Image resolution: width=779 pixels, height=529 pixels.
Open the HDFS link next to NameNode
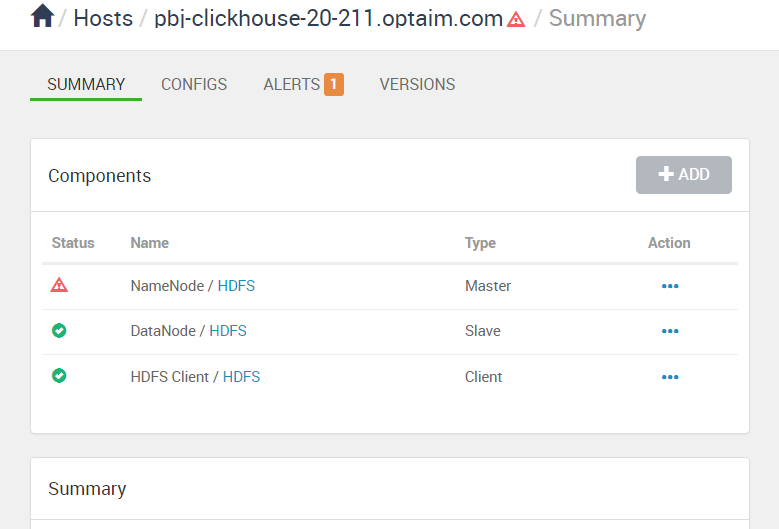coord(236,286)
